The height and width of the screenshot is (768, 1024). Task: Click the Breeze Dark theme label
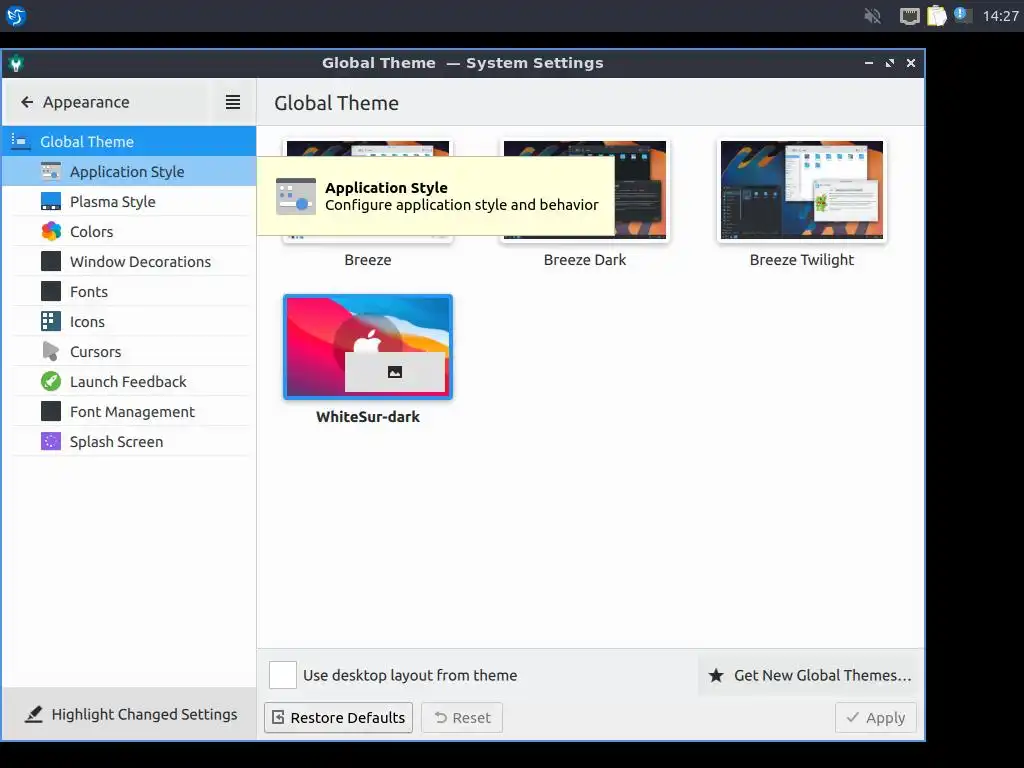pyautogui.click(x=584, y=260)
